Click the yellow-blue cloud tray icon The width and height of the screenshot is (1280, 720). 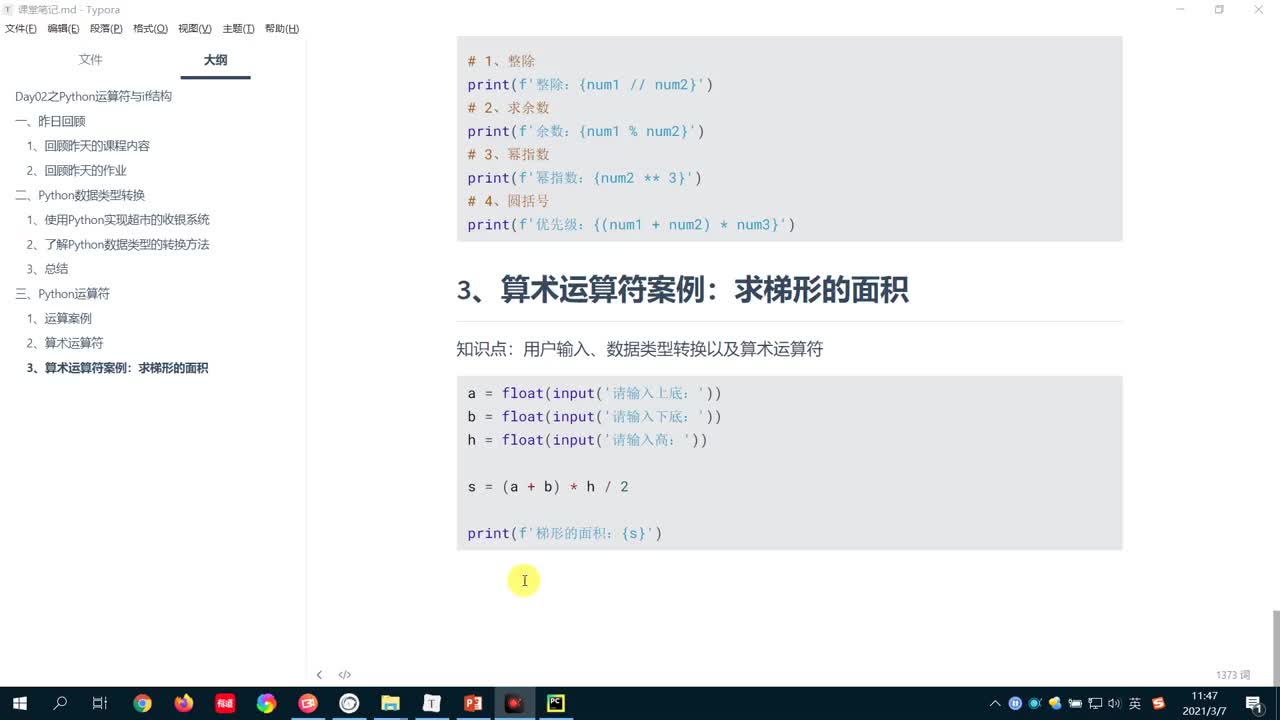1055,703
